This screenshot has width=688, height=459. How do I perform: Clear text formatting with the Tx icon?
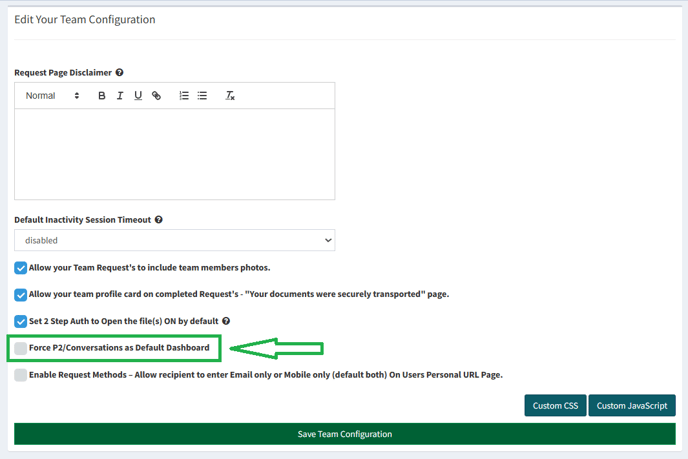230,96
